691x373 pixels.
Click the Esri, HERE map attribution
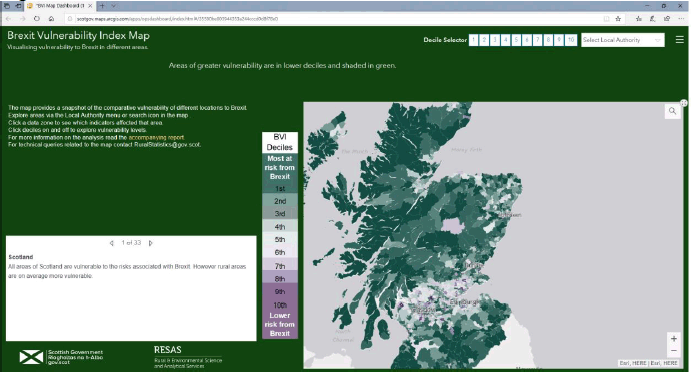point(649,363)
